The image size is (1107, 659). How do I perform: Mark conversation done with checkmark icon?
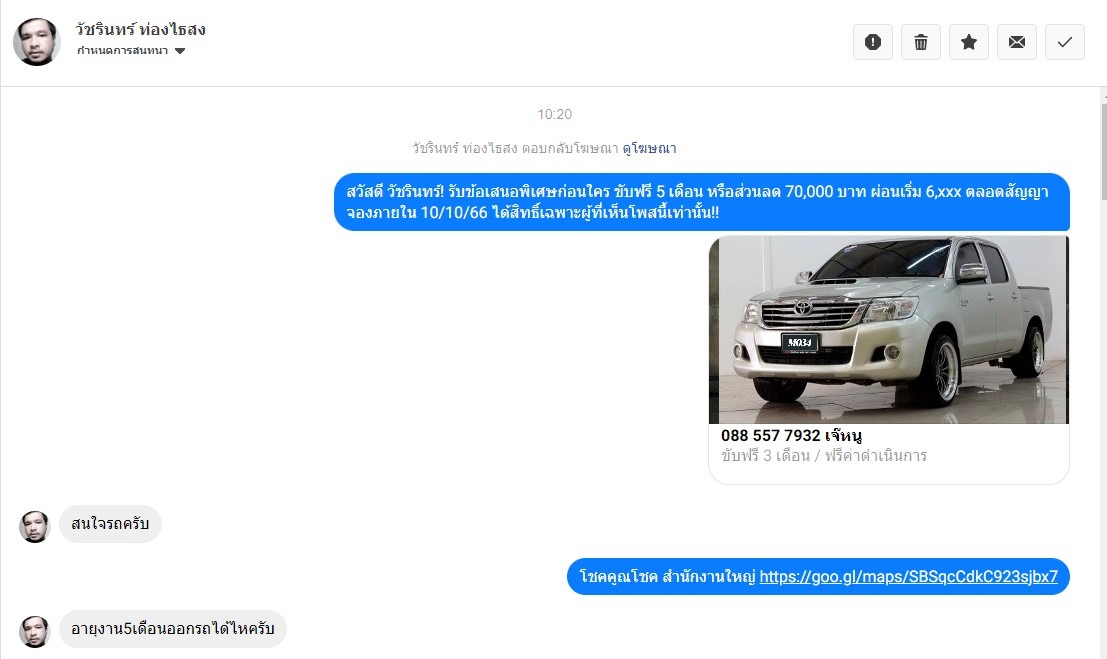pos(1065,42)
